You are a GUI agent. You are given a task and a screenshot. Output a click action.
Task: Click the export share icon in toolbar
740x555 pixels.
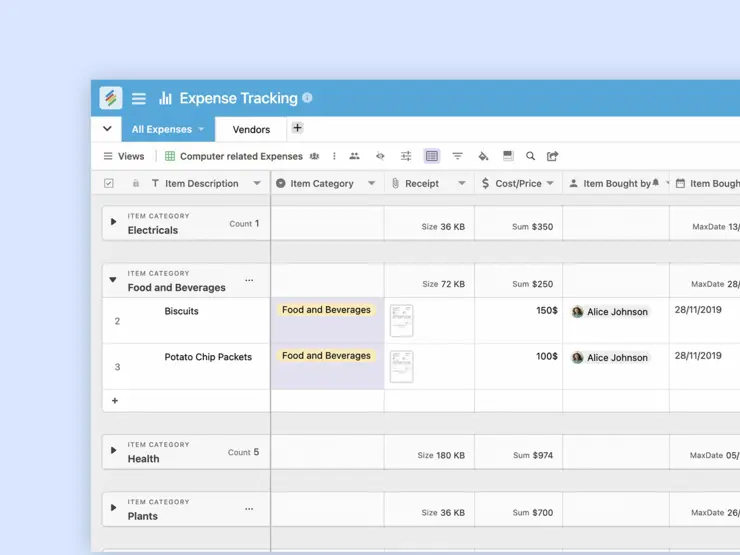click(553, 156)
